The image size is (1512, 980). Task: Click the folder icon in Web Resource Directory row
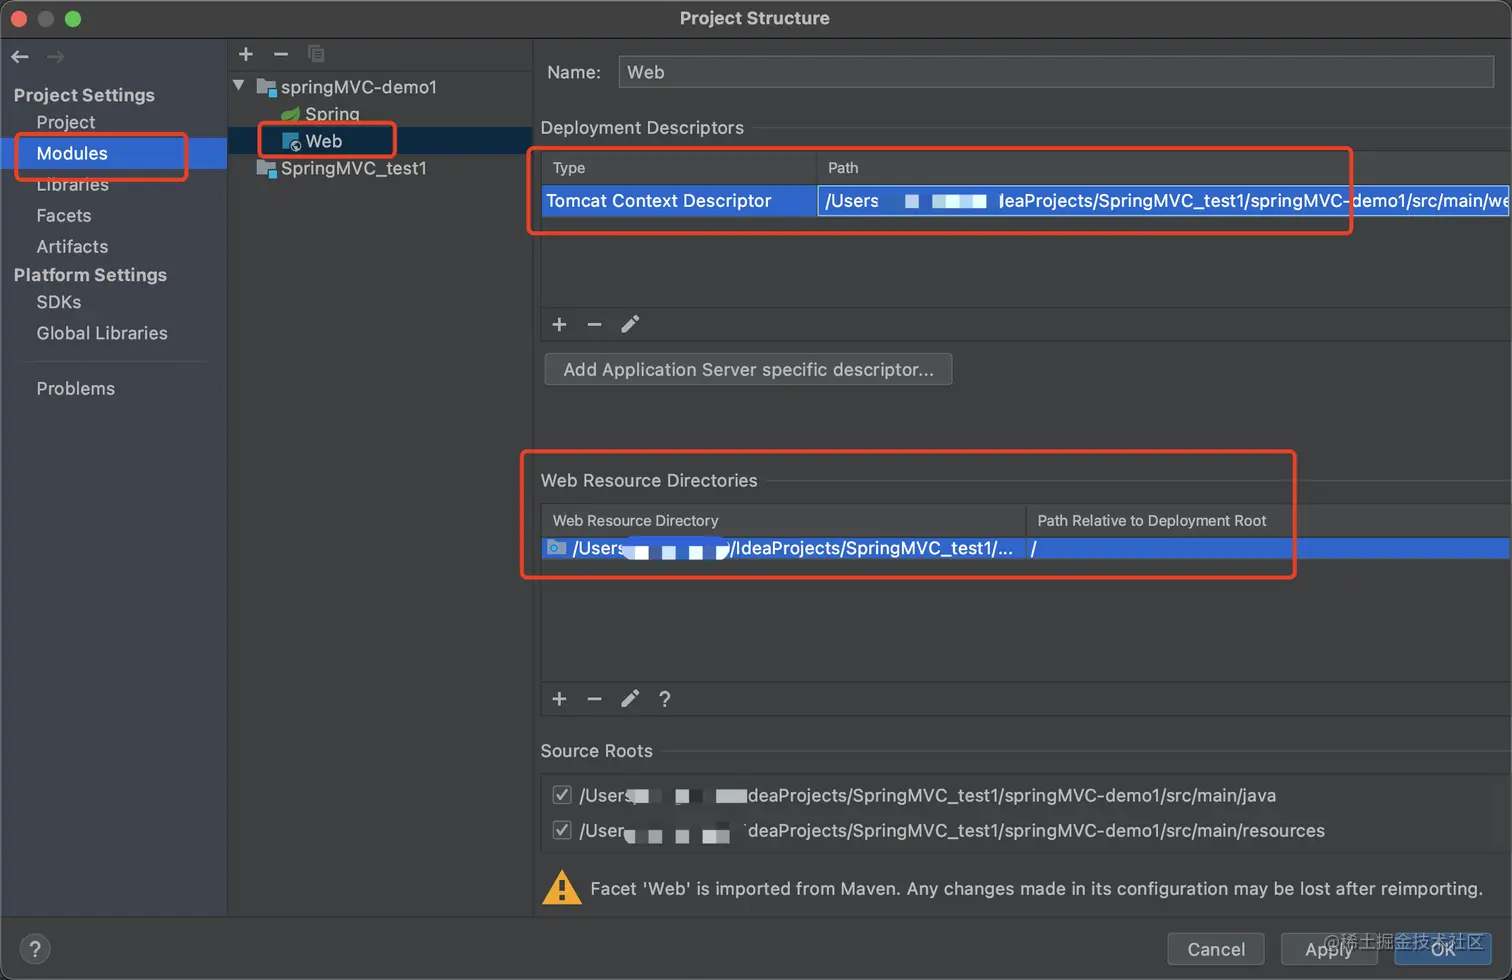pyautogui.click(x=556, y=548)
